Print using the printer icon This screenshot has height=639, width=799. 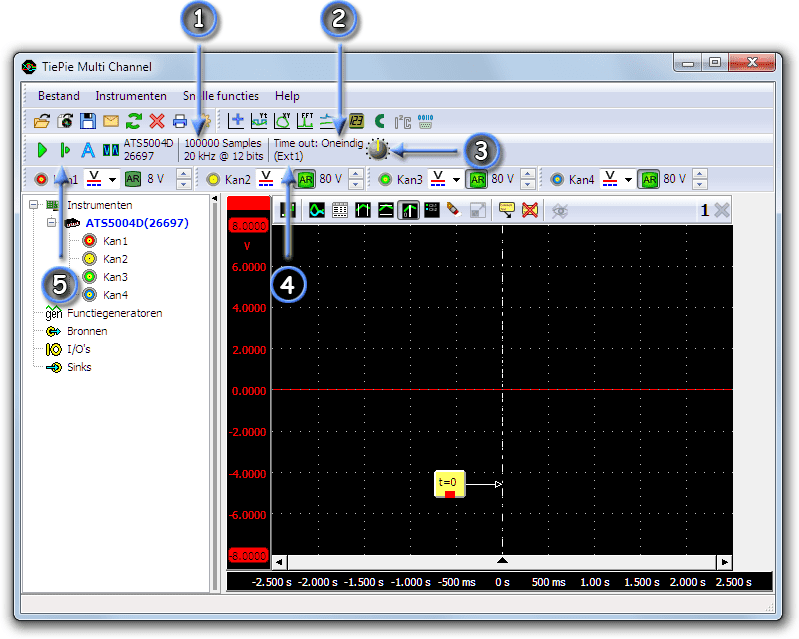[179, 121]
